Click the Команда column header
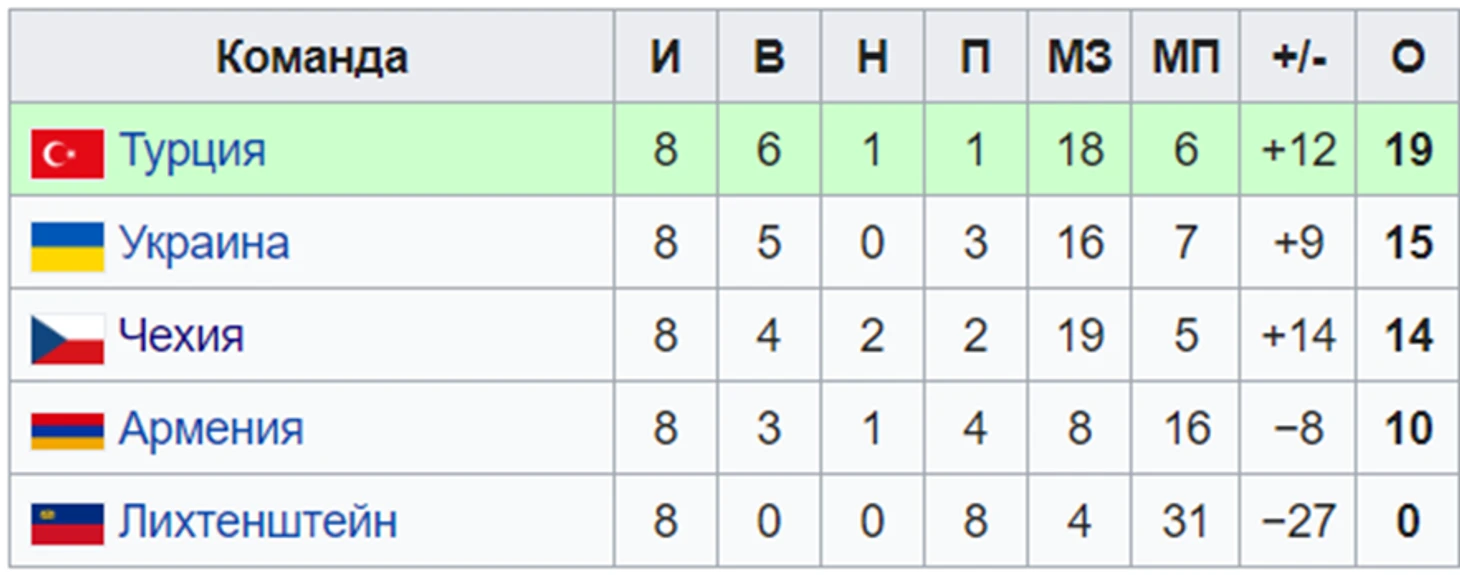This screenshot has height=575, width=1460. point(312,58)
